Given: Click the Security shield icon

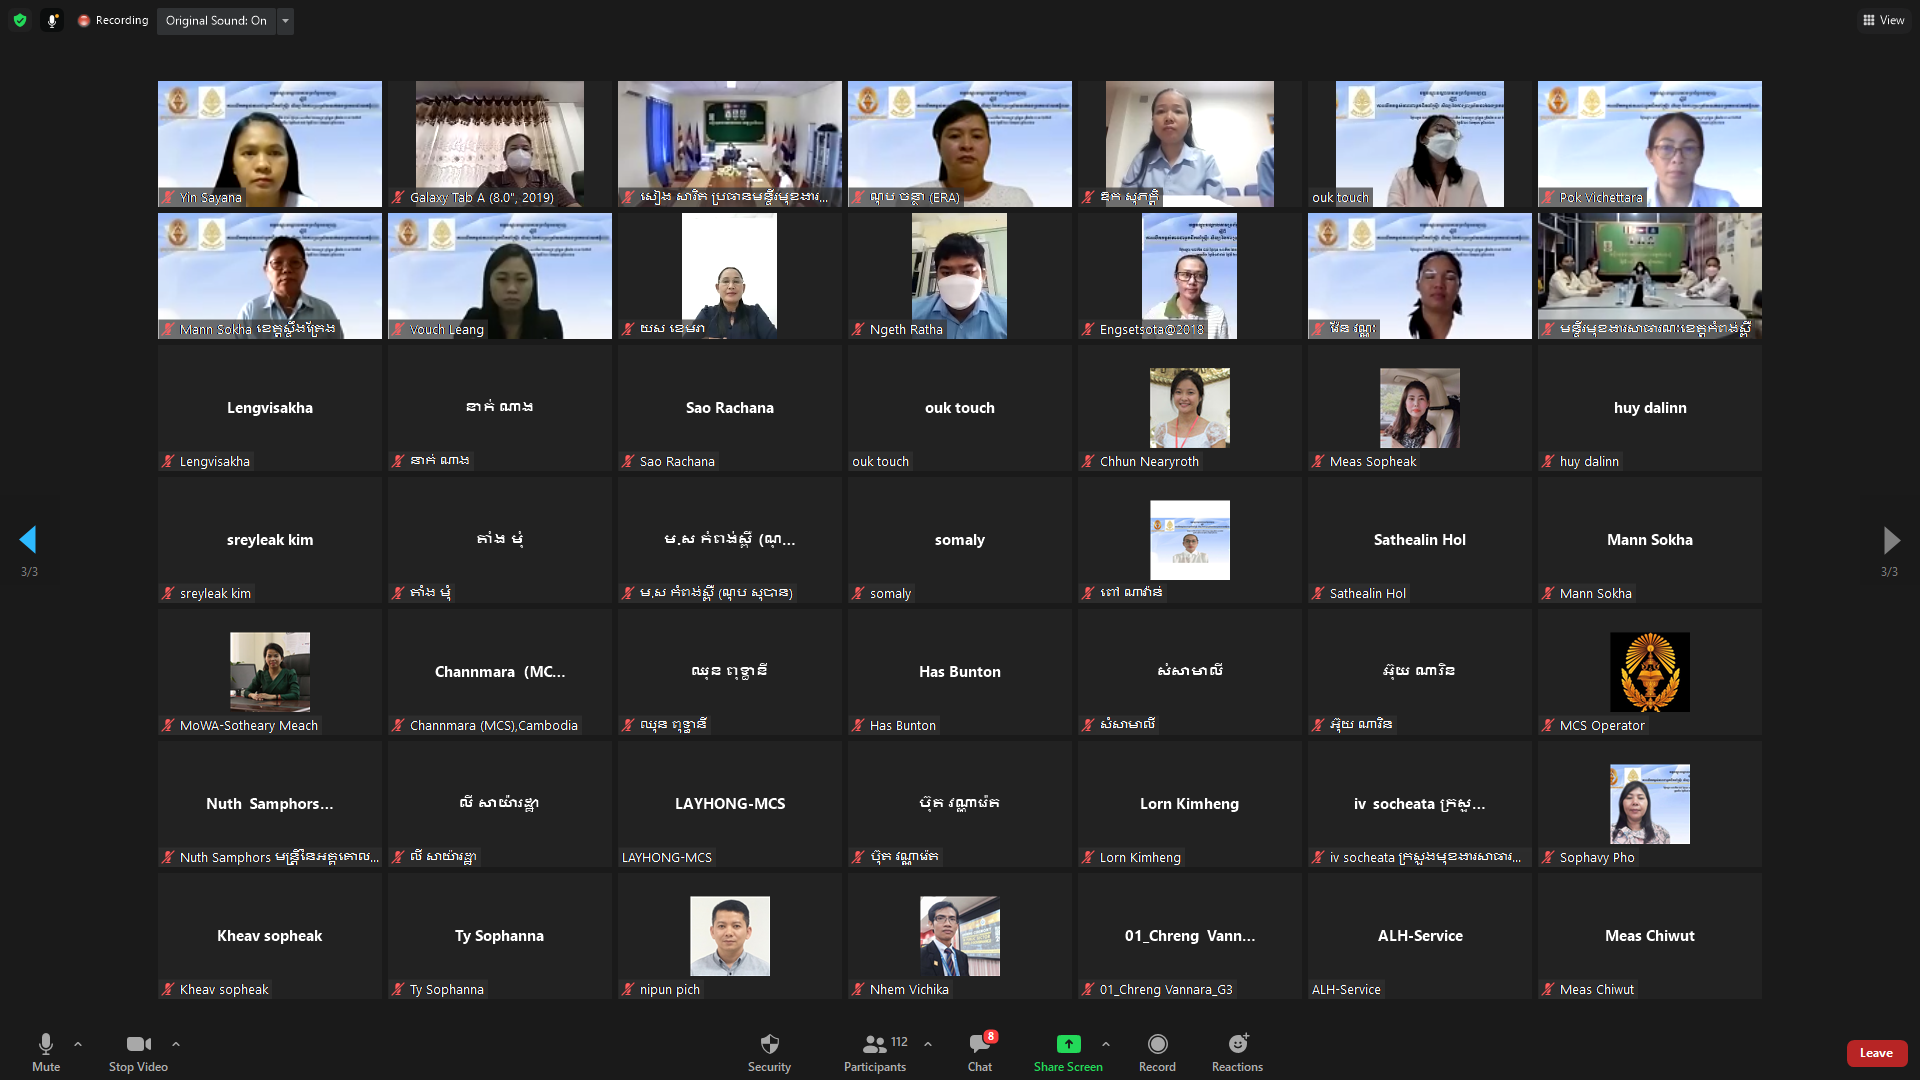Looking at the screenshot, I should tap(769, 1044).
